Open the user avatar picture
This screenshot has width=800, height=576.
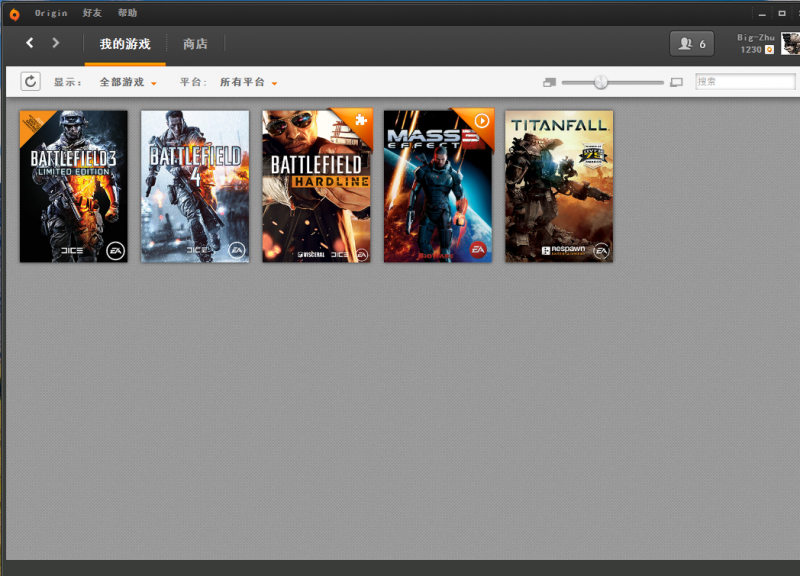point(790,43)
